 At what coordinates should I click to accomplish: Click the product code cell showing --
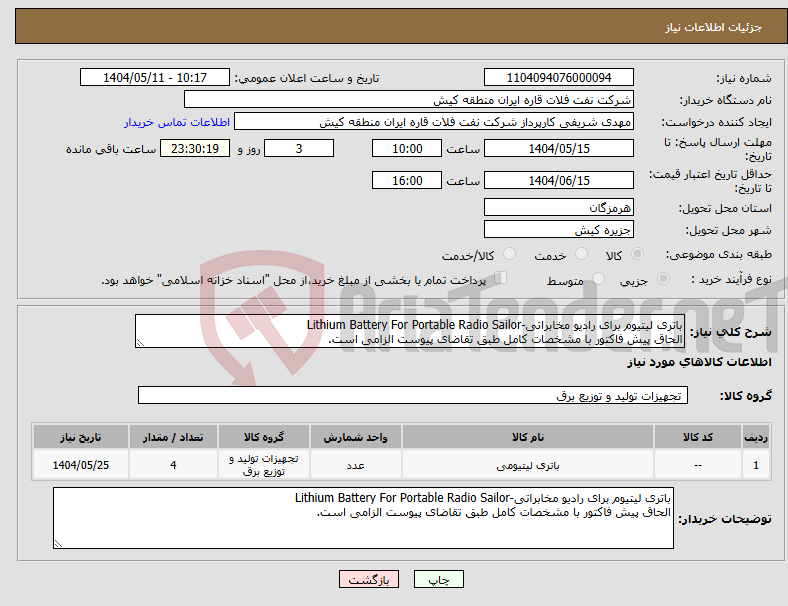pos(698,465)
